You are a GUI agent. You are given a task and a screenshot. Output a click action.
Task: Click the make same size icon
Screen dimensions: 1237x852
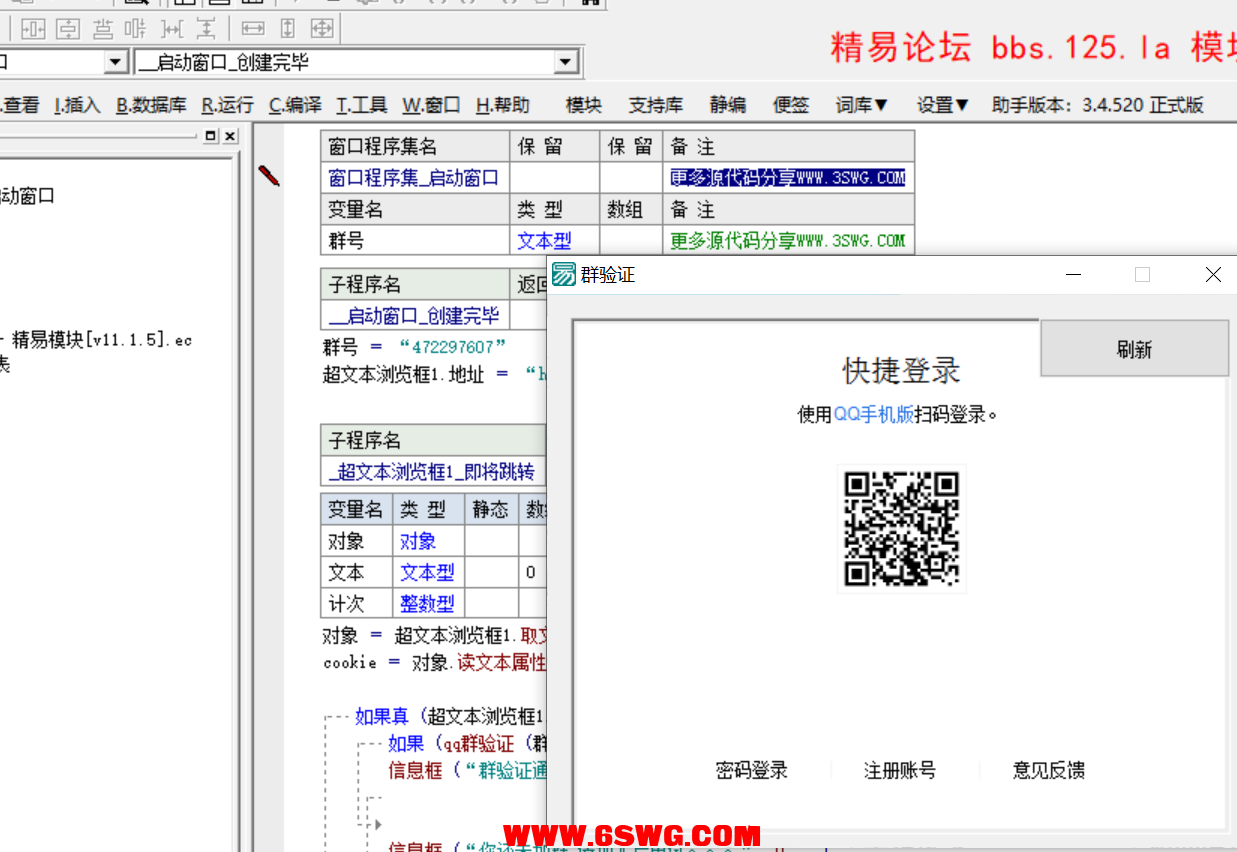pyautogui.click(x=322, y=29)
